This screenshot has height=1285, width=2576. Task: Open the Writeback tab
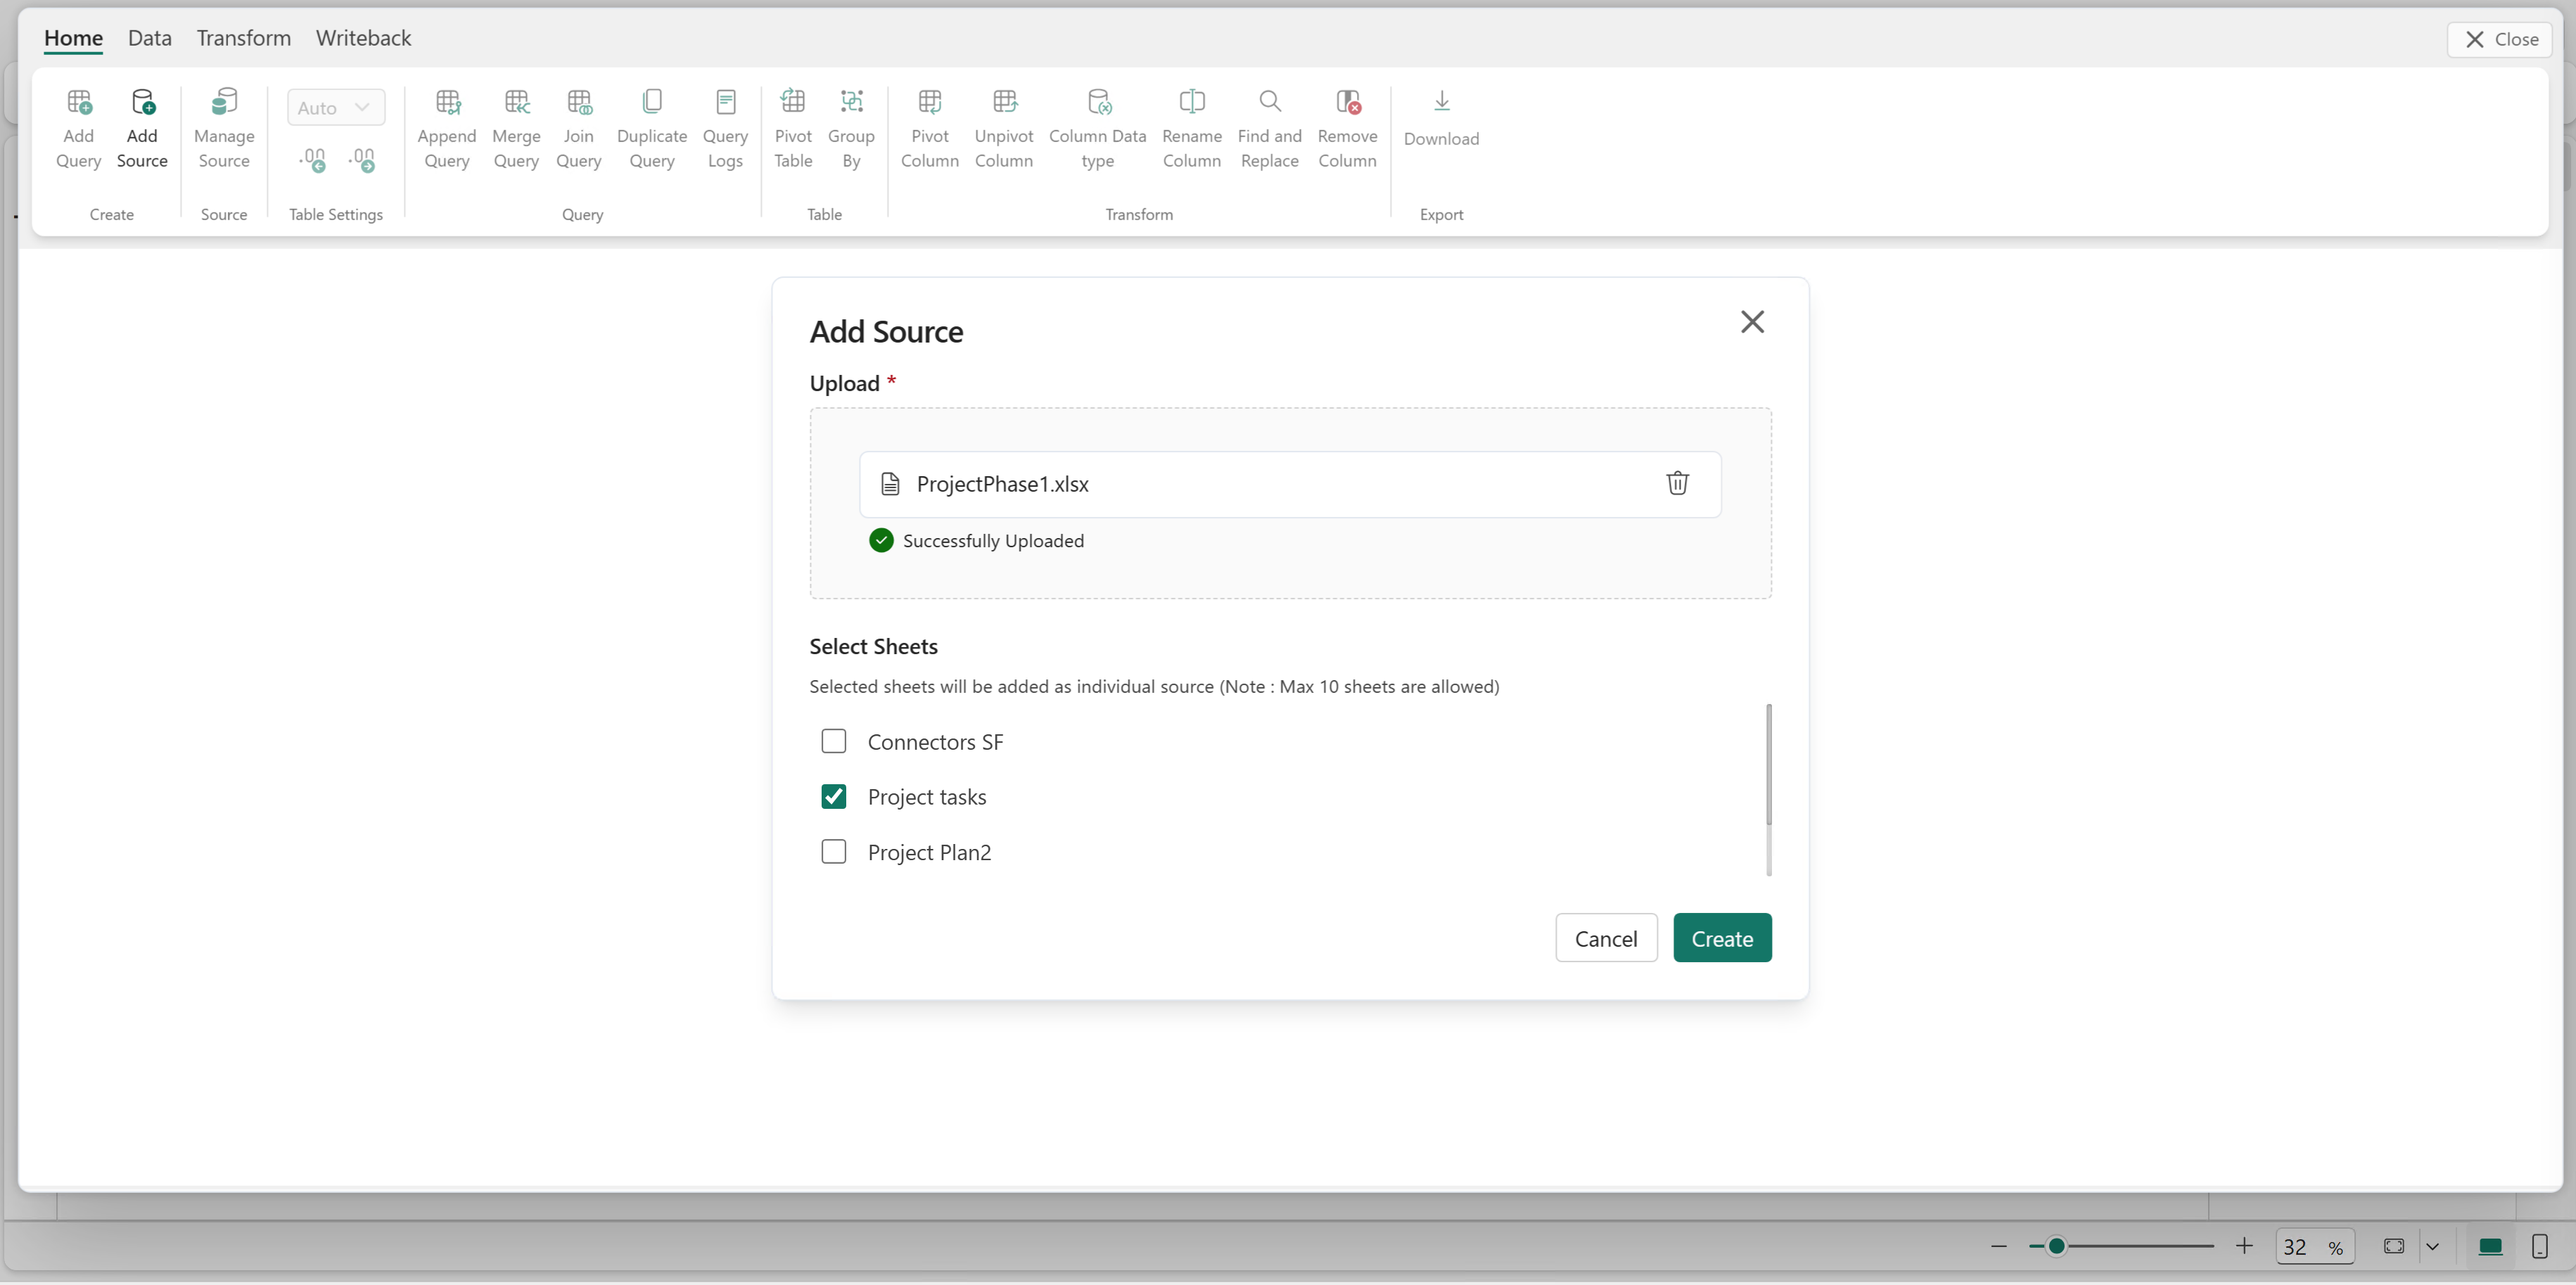pyautogui.click(x=363, y=38)
